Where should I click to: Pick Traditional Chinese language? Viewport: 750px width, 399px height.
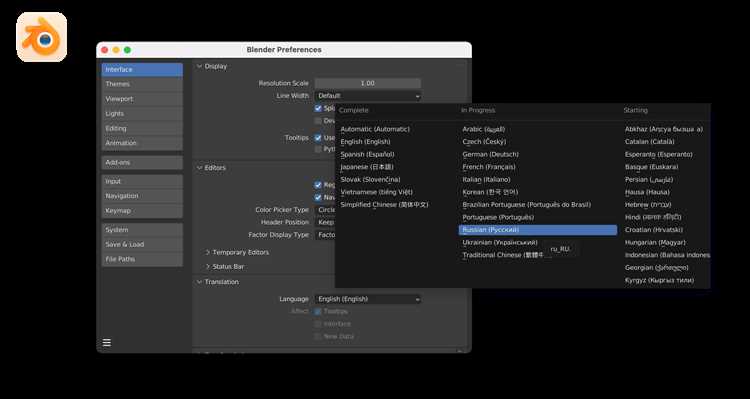click(504, 255)
